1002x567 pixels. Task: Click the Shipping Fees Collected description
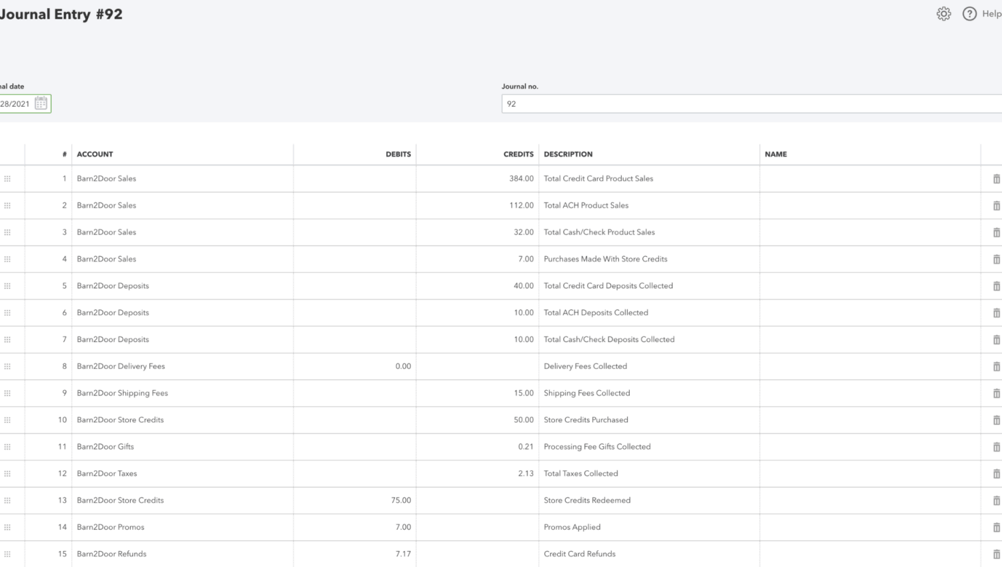[x=648, y=393]
